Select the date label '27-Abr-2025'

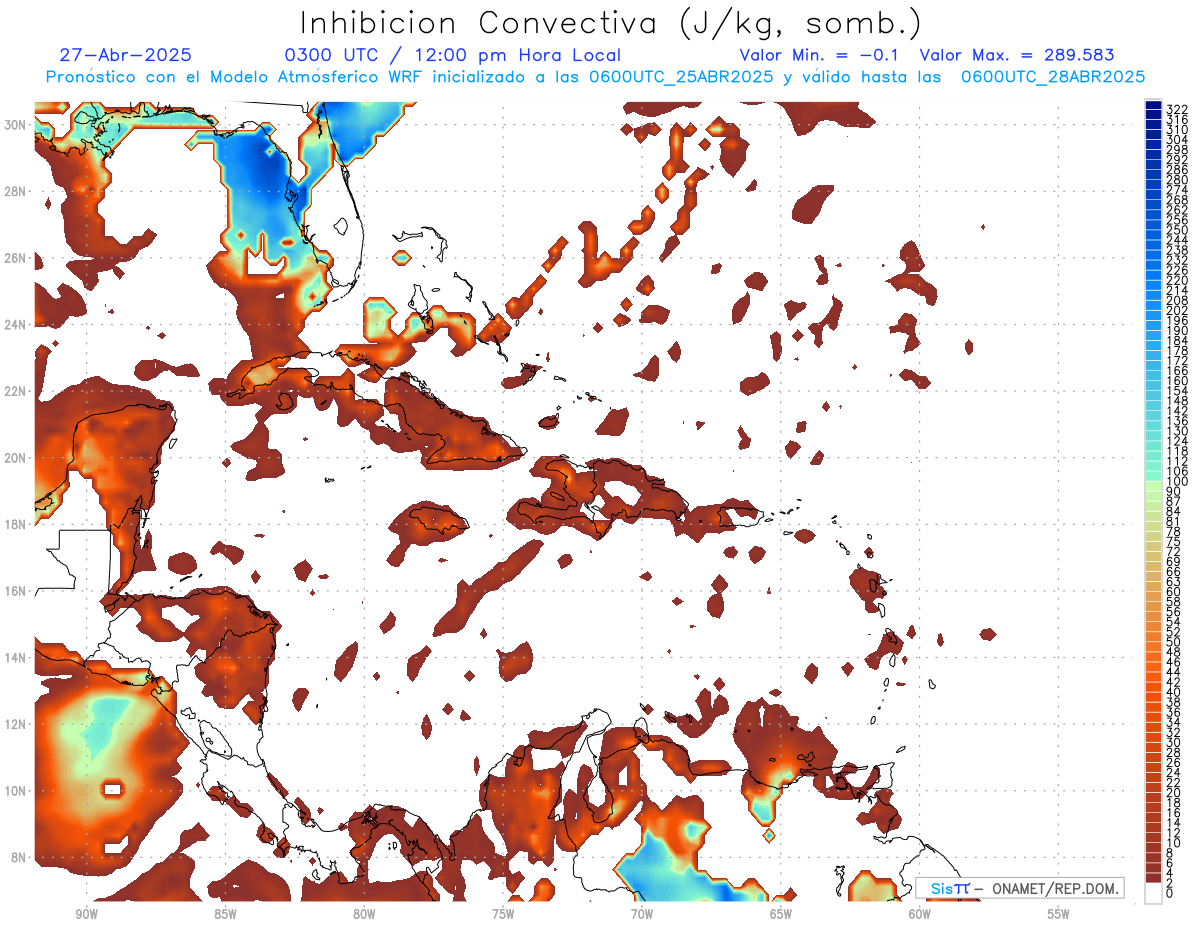[126, 56]
